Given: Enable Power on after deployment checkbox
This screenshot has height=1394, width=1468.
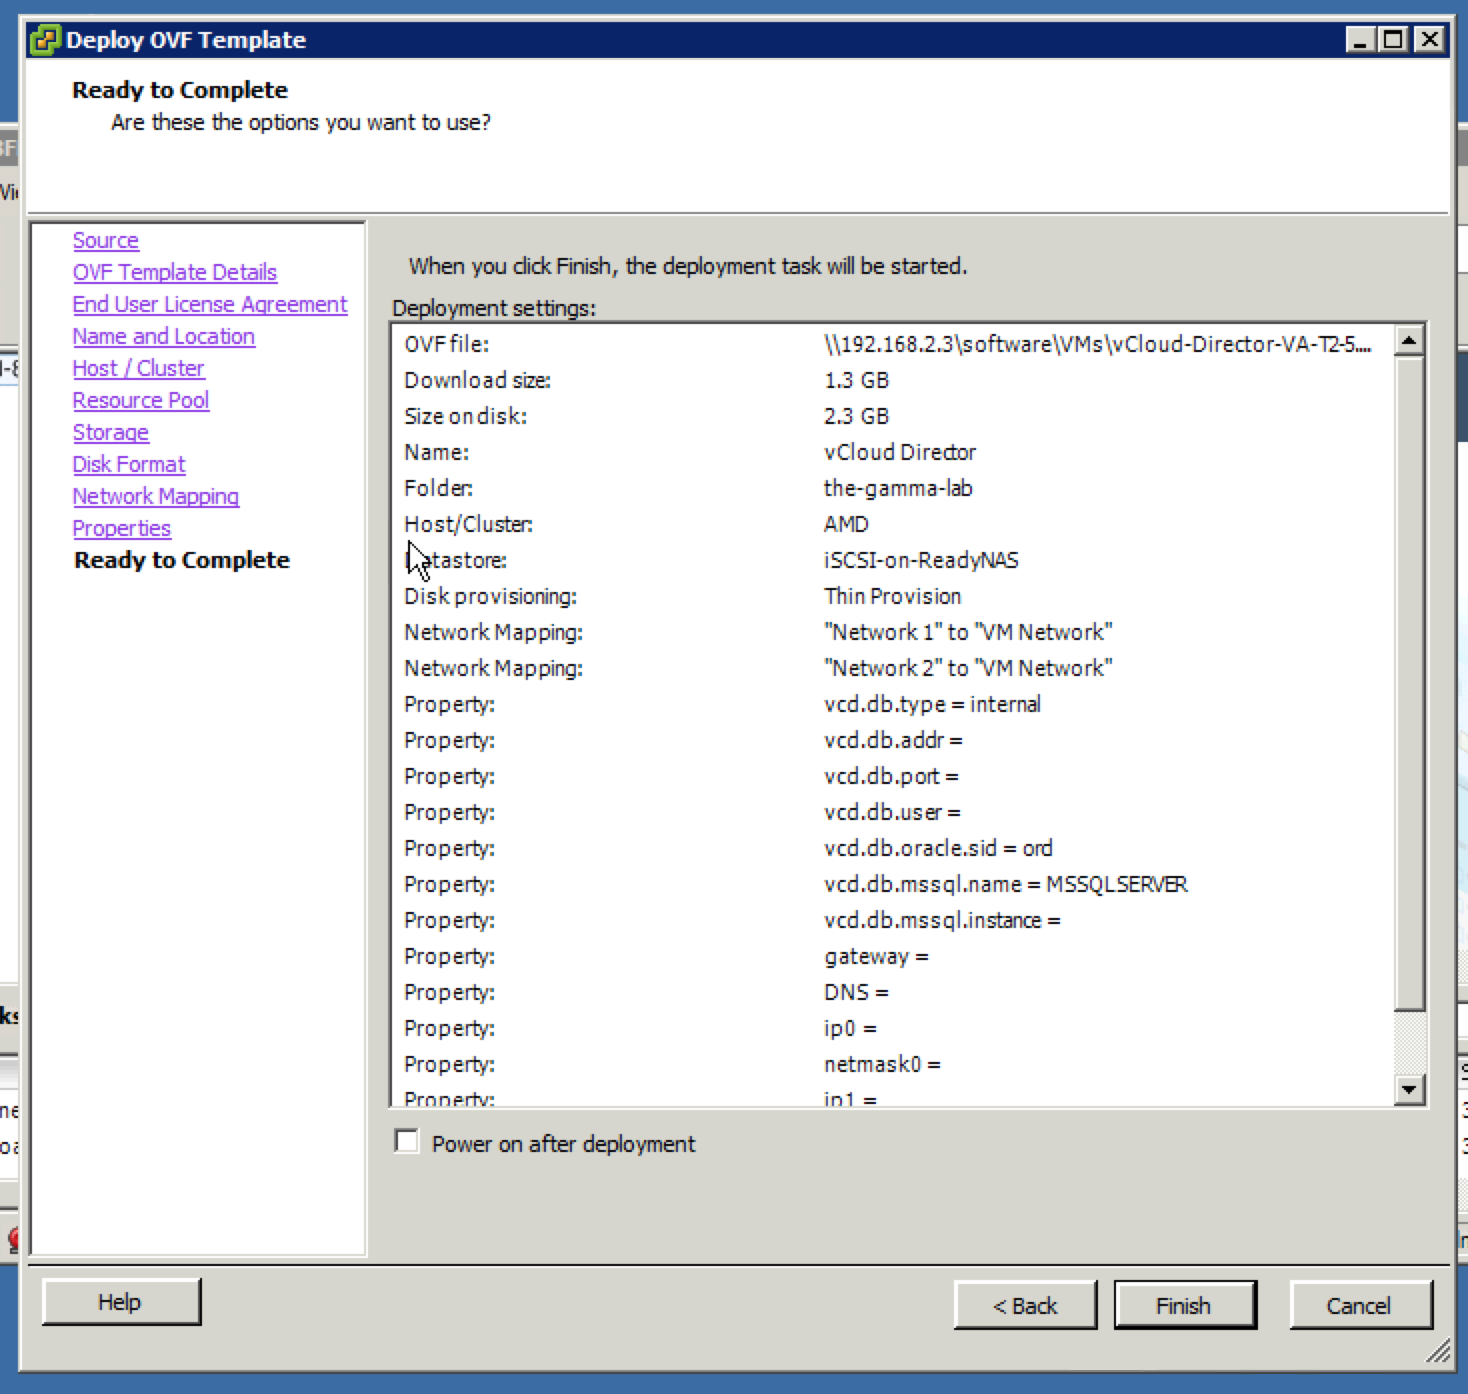Looking at the screenshot, I should [x=407, y=1142].
